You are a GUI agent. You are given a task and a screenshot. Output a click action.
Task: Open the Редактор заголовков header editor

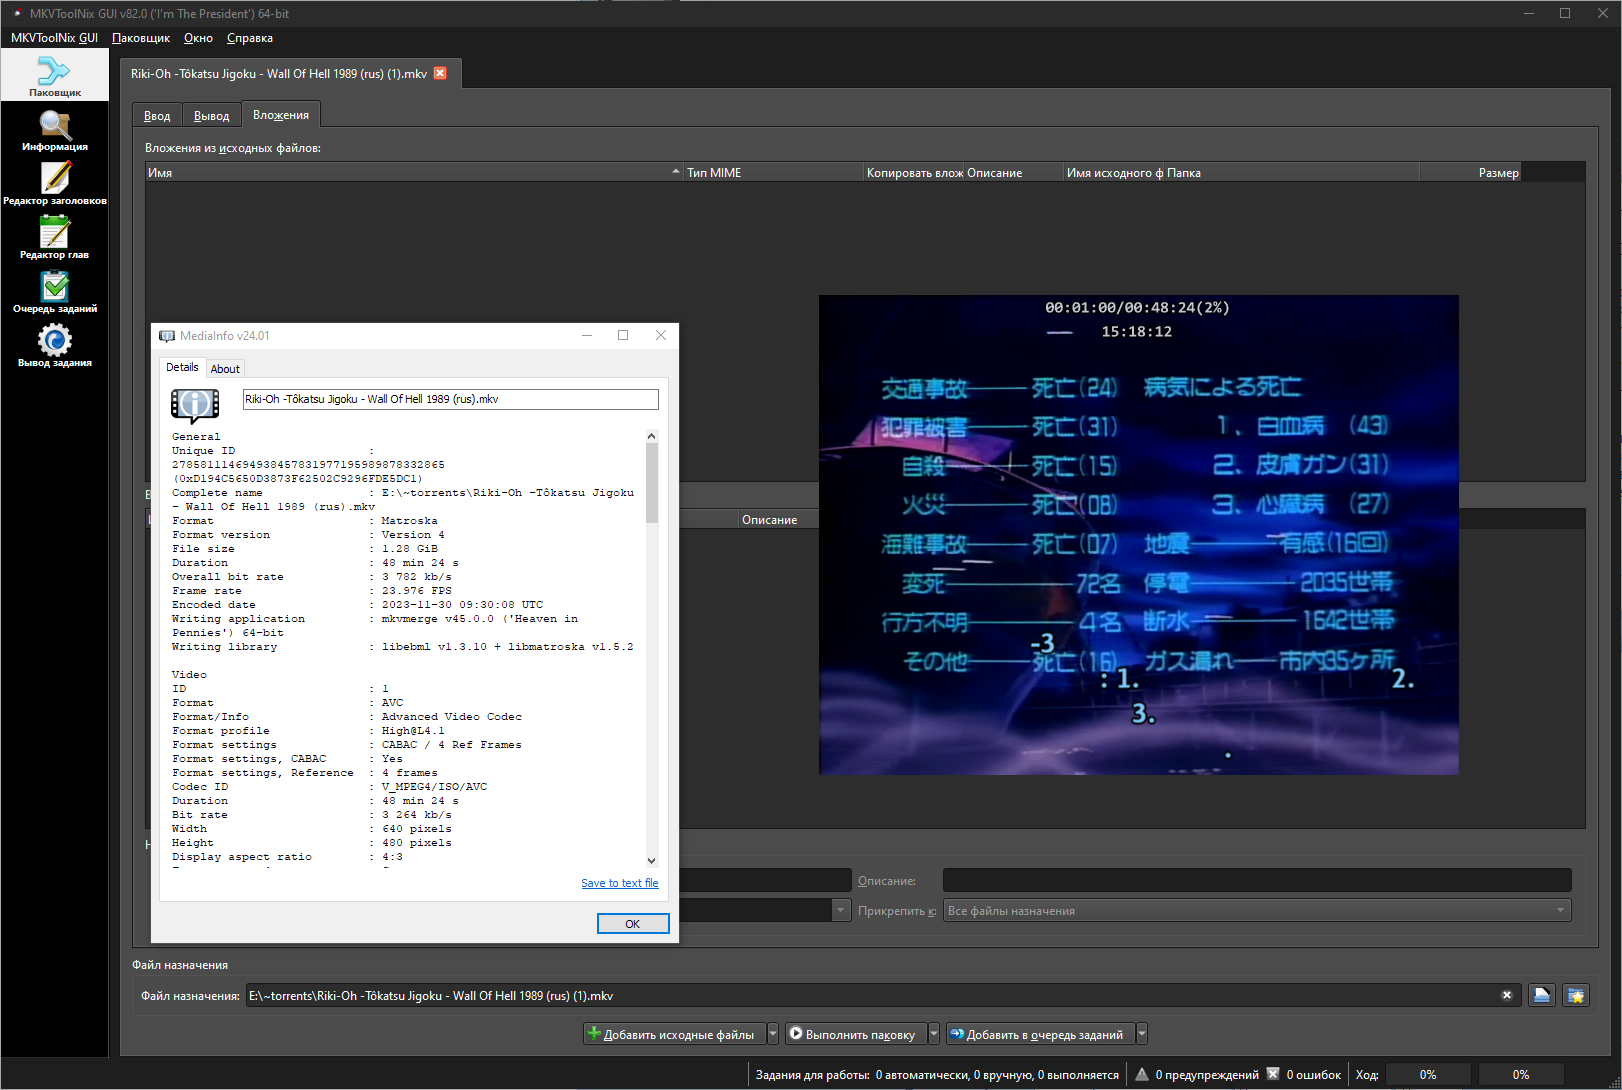click(x=55, y=184)
